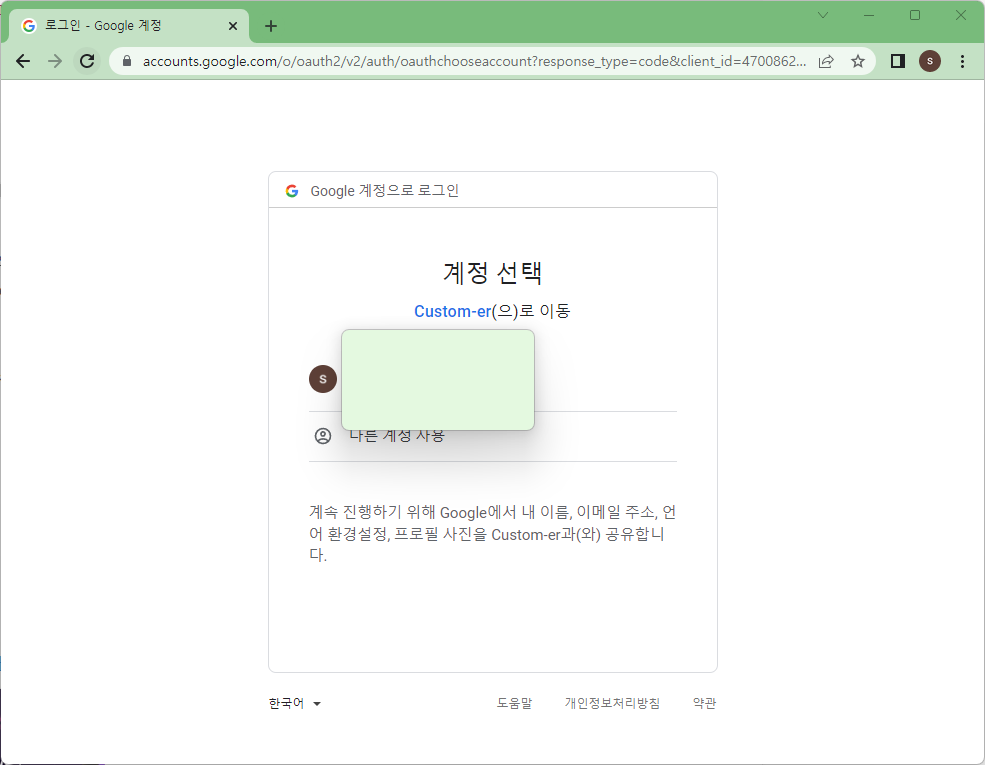This screenshot has width=985, height=765.
Task: Minimize the Chrome window
Action: click(x=869, y=15)
